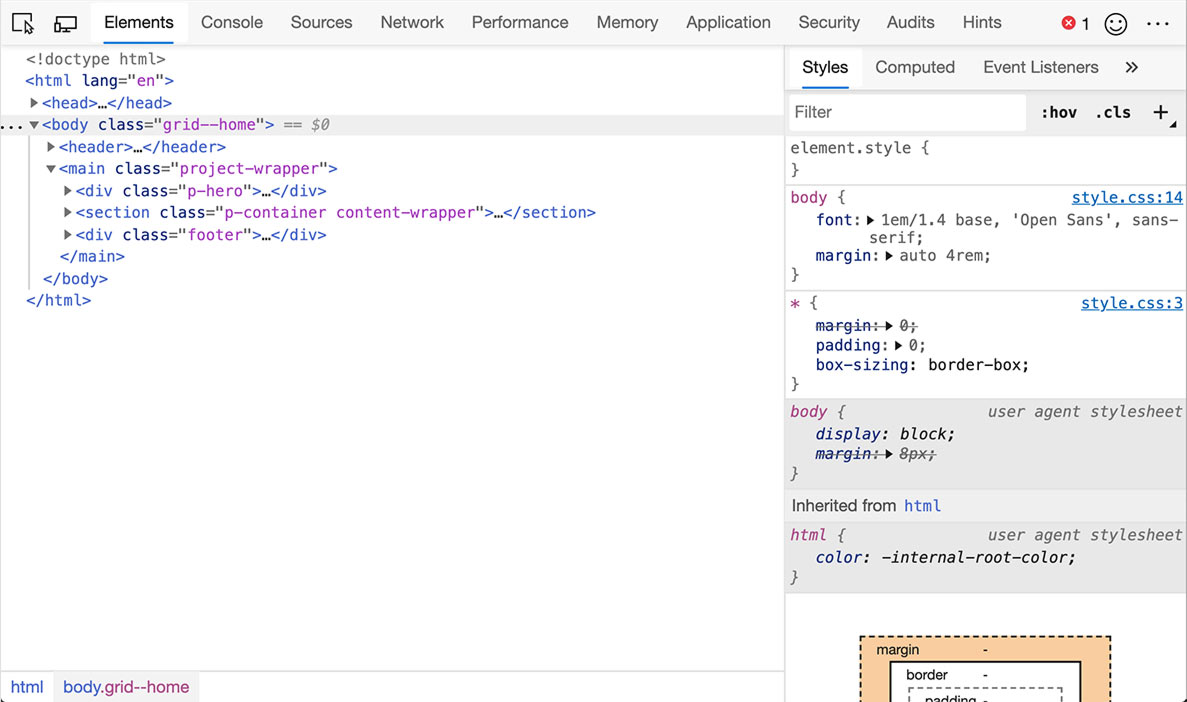Switch to the Elements tab
Screen dimensions: 1187x702
point(139,23)
